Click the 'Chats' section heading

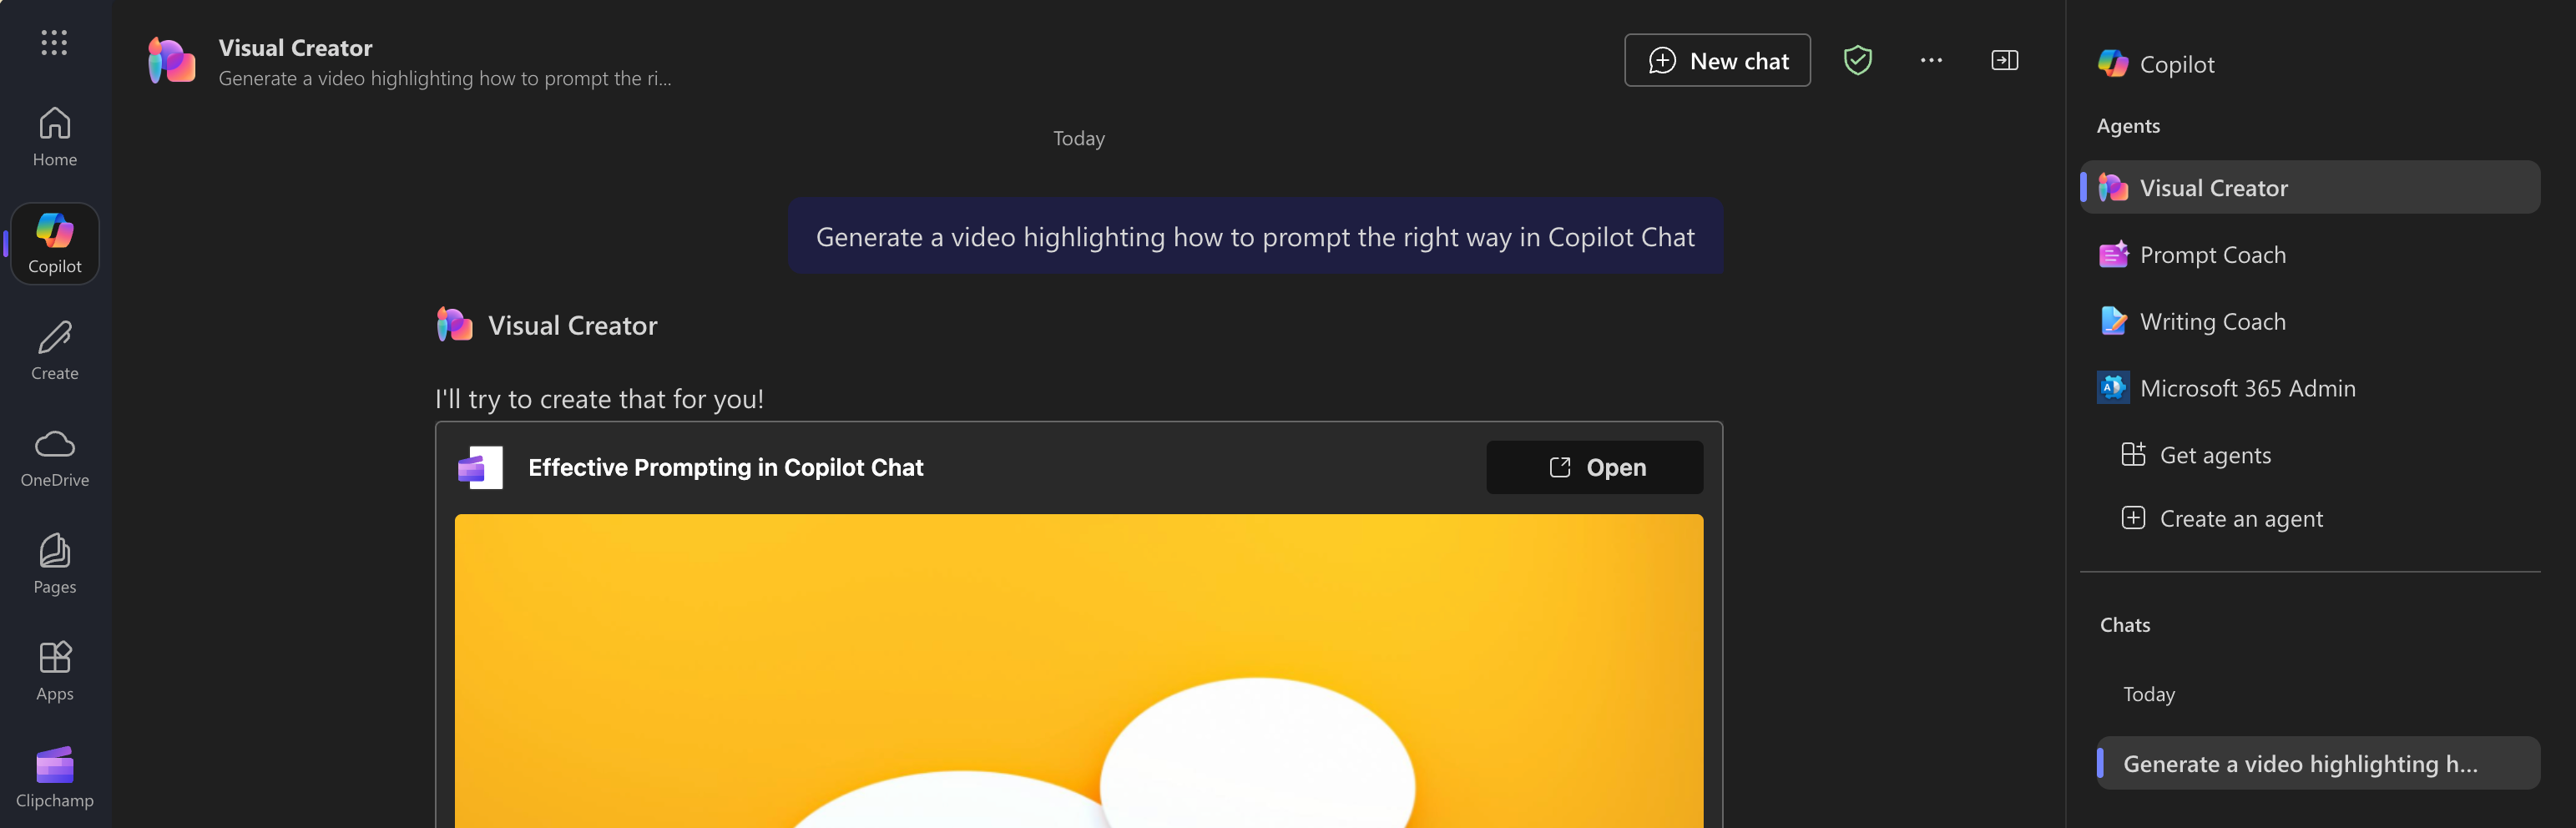pyautogui.click(x=2124, y=625)
